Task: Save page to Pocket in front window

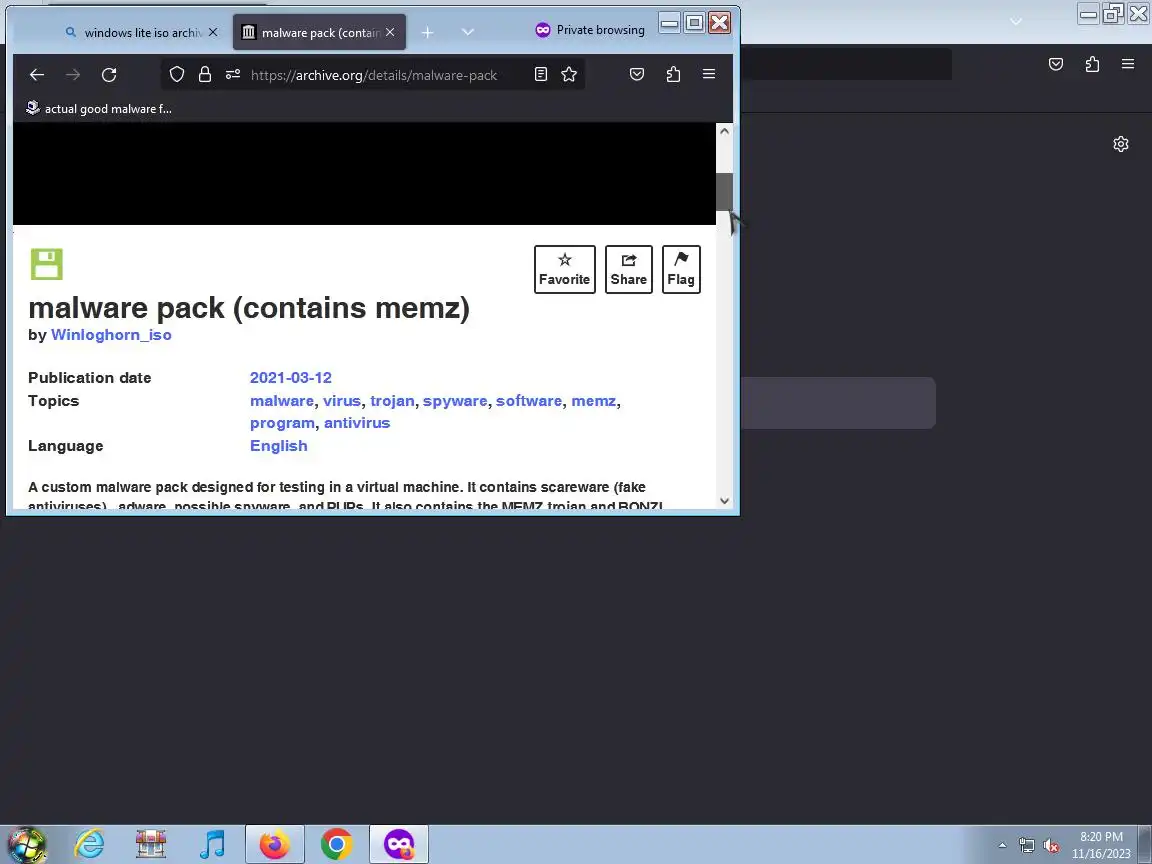Action: [637, 74]
